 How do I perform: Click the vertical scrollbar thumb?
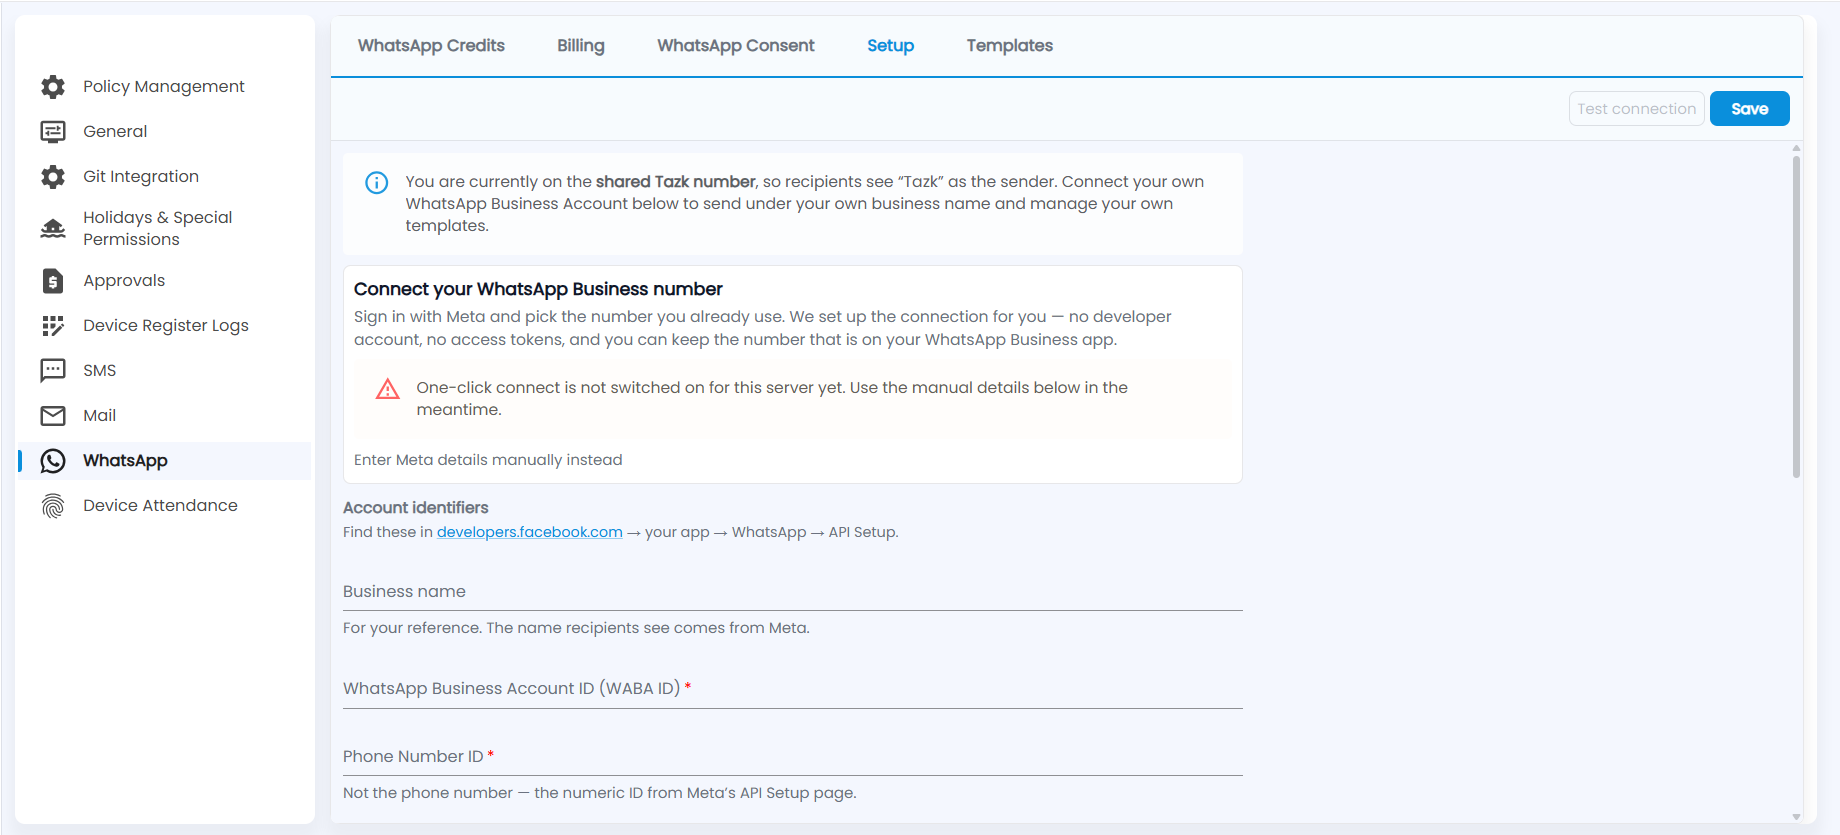coord(1796,315)
